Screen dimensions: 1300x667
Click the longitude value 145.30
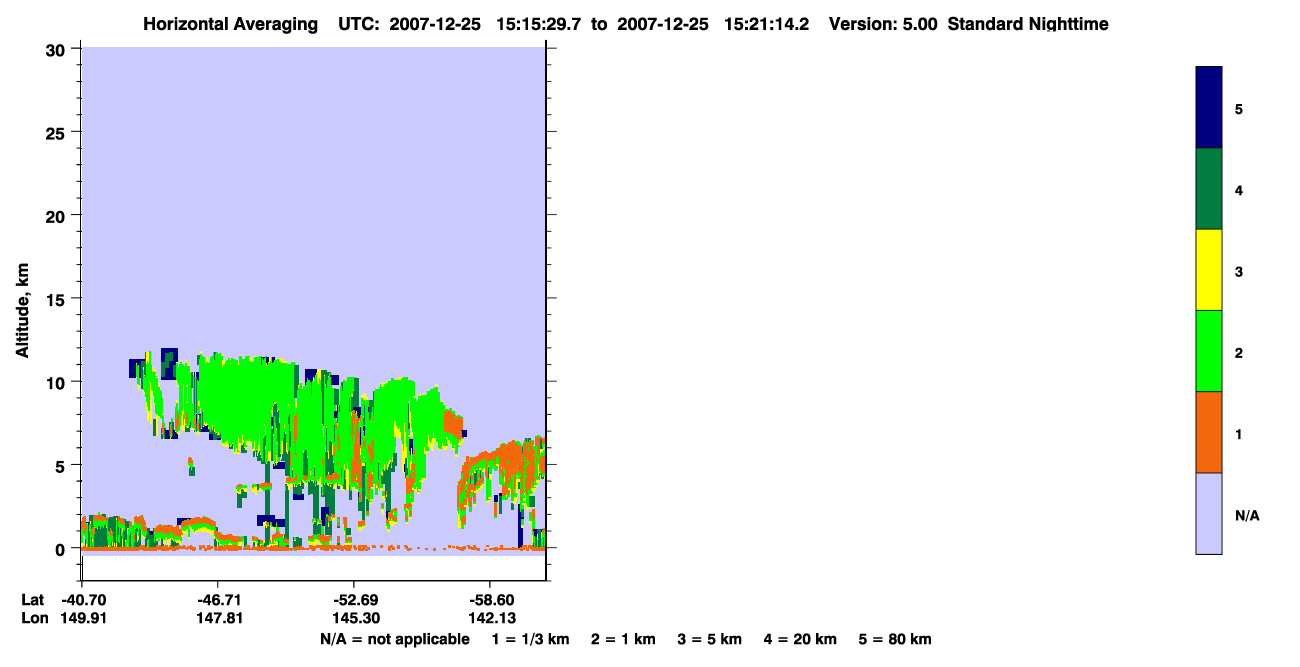(355, 618)
